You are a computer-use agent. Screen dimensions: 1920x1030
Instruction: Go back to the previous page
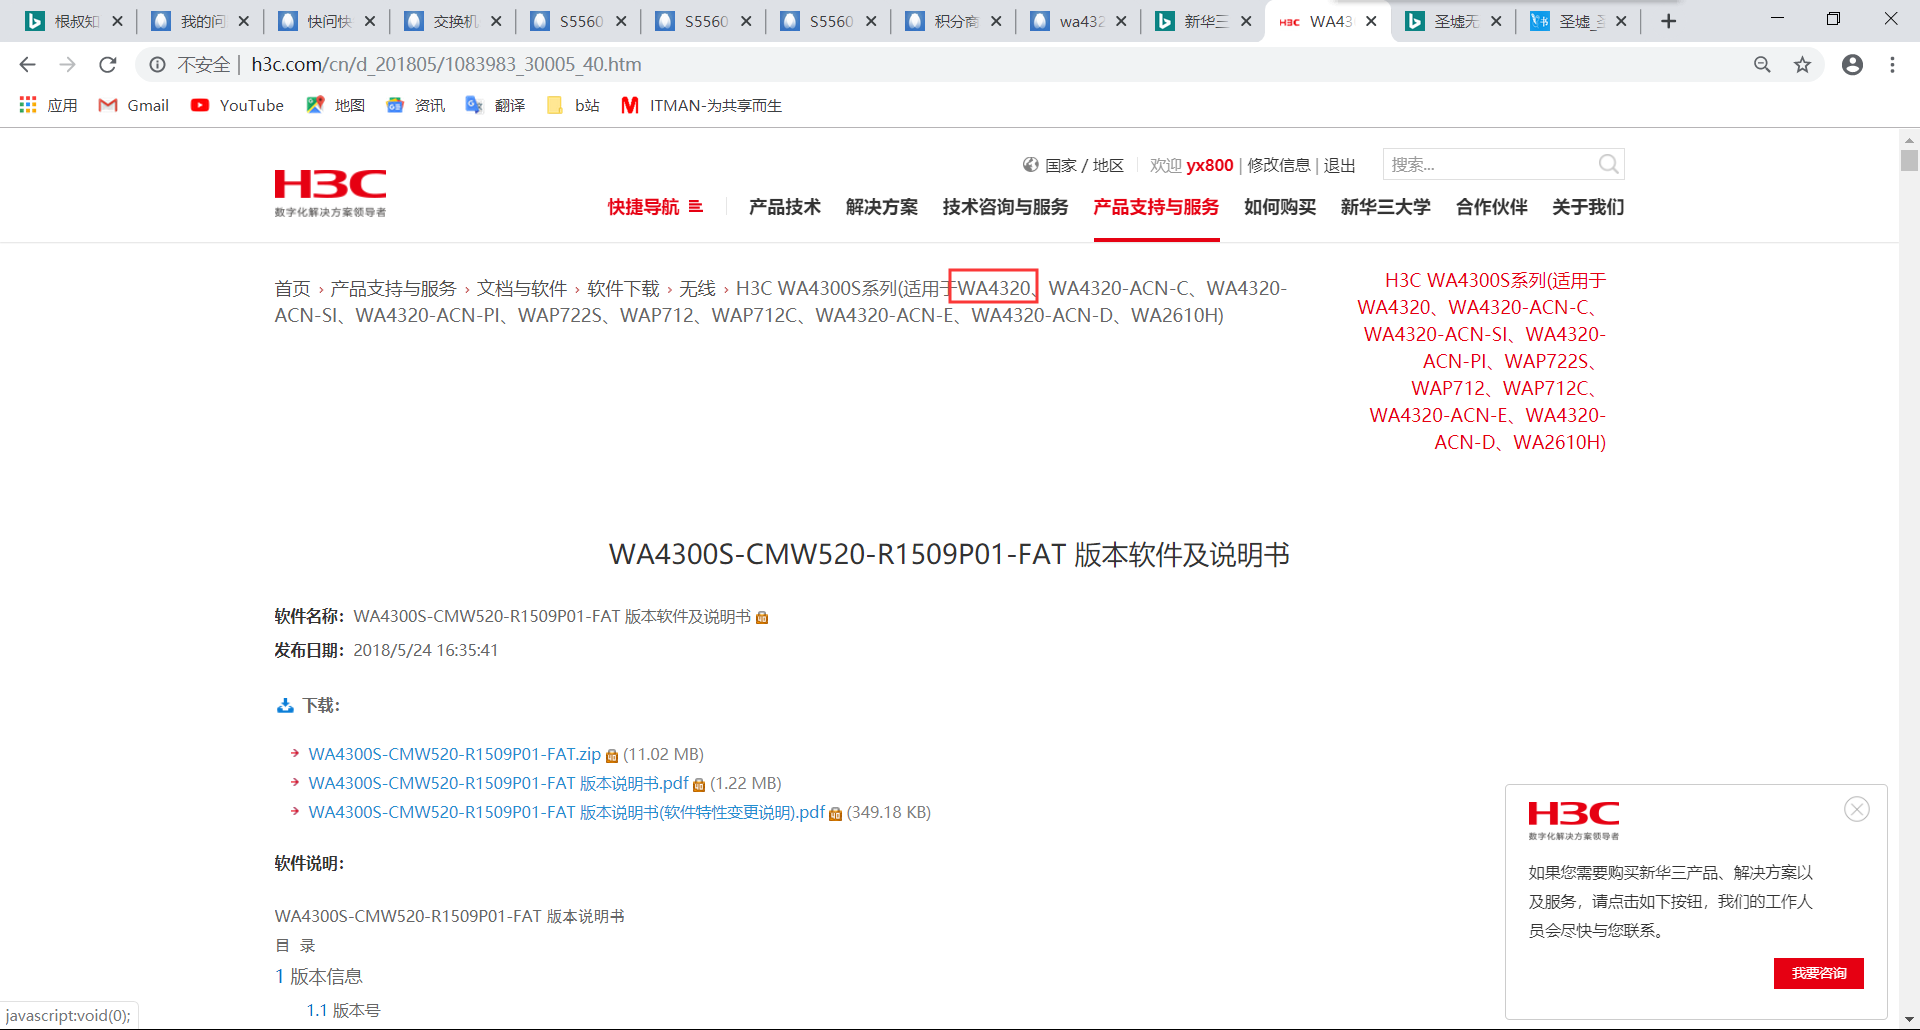[x=27, y=65]
